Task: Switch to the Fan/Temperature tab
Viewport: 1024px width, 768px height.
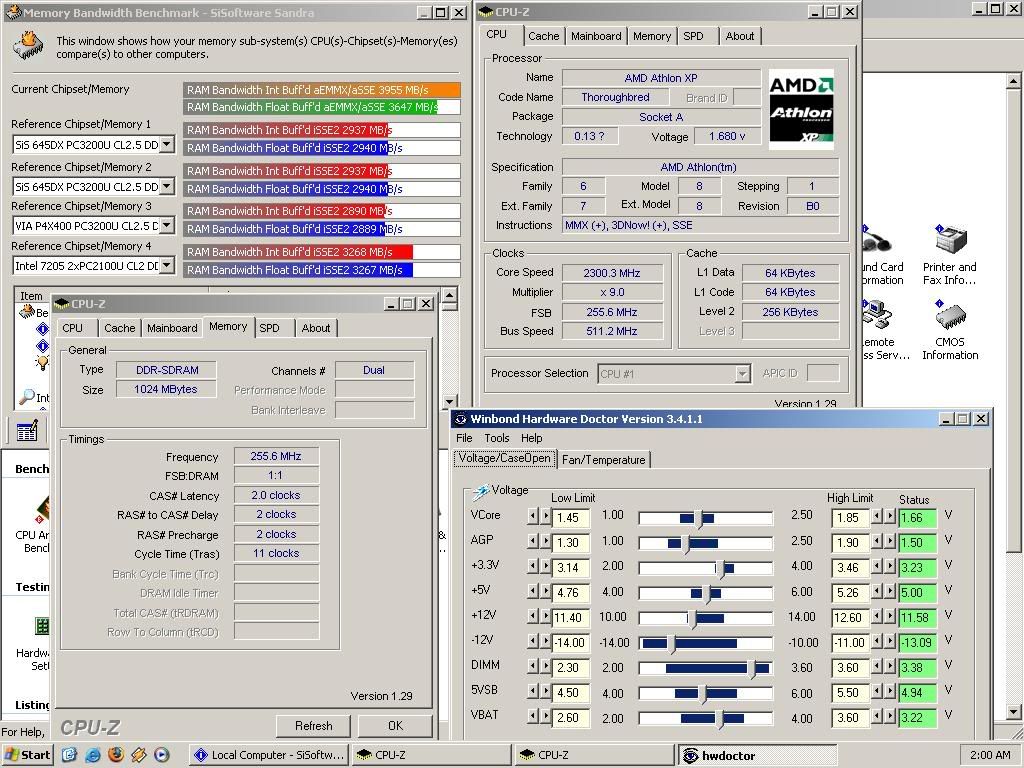Action: 603,460
